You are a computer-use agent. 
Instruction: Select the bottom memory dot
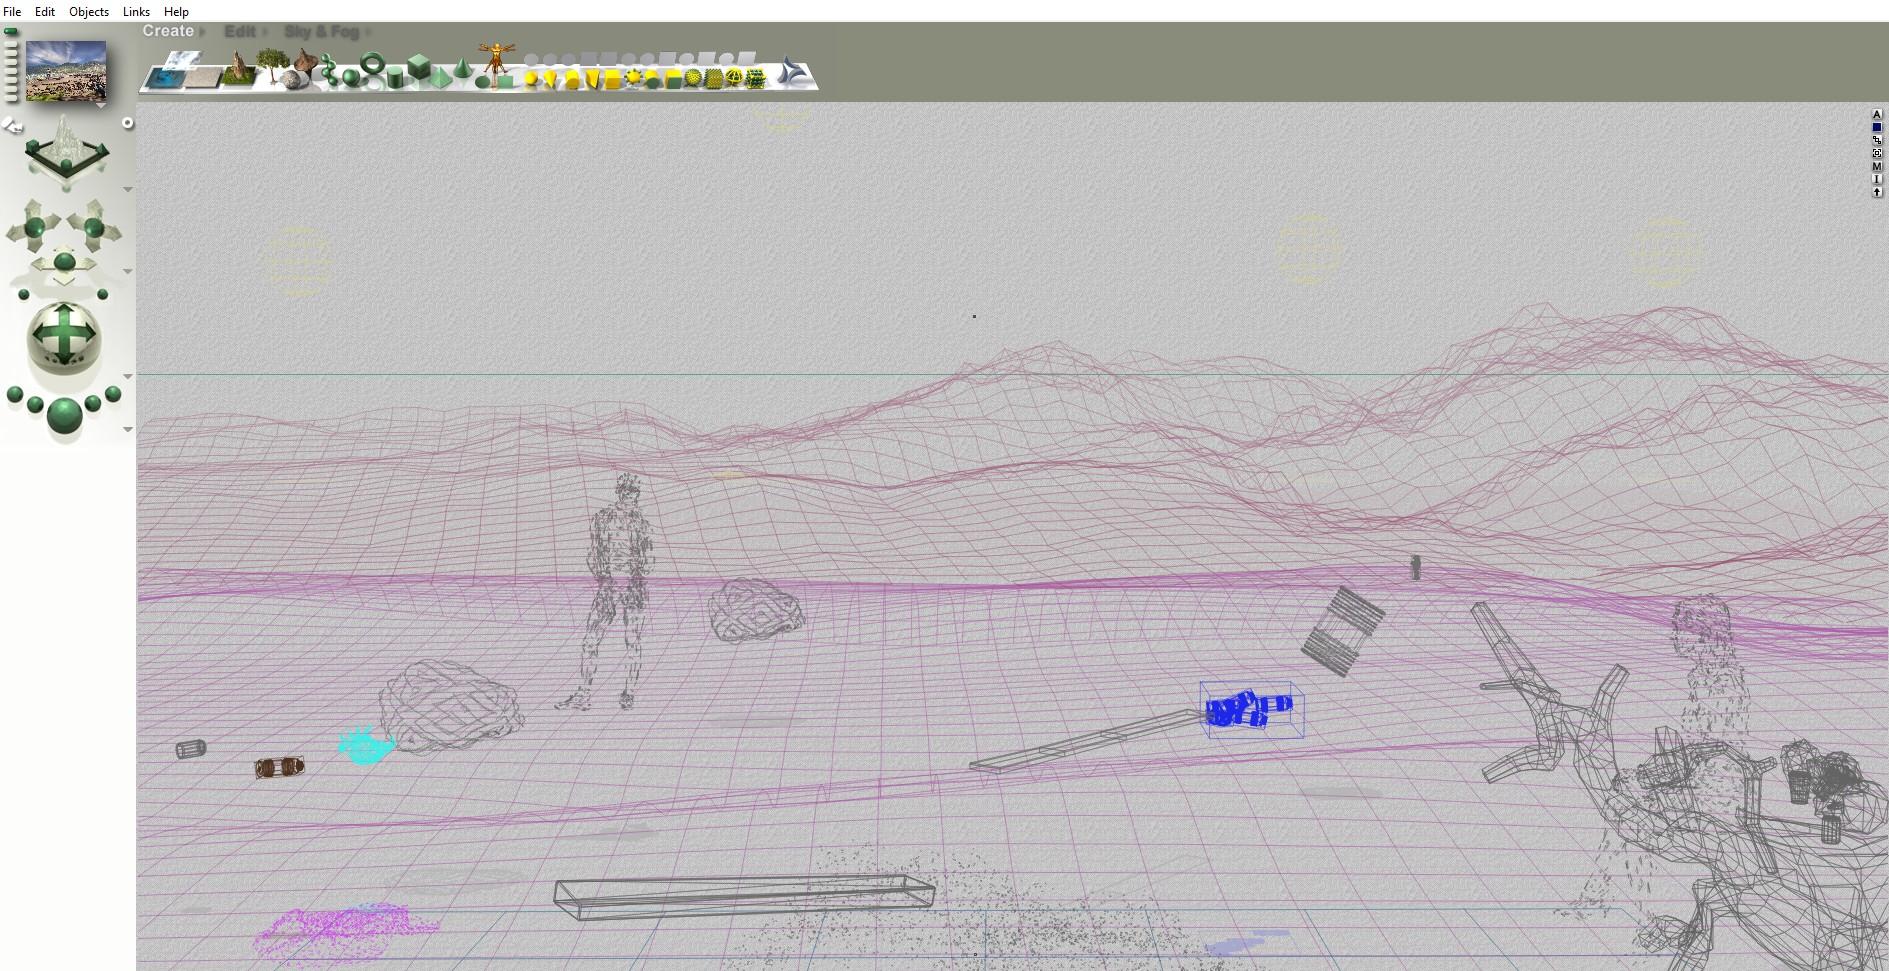pyautogui.click(x=11, y=97)
